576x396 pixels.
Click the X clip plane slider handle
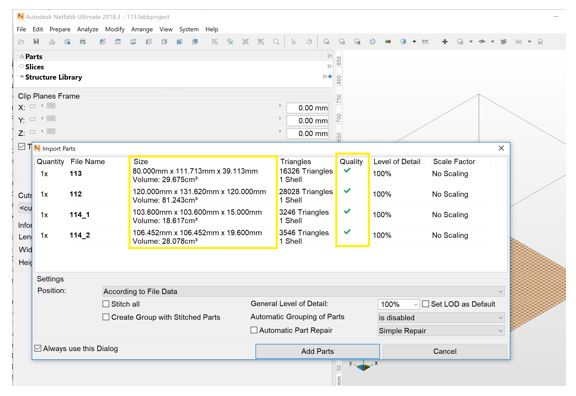51,106
